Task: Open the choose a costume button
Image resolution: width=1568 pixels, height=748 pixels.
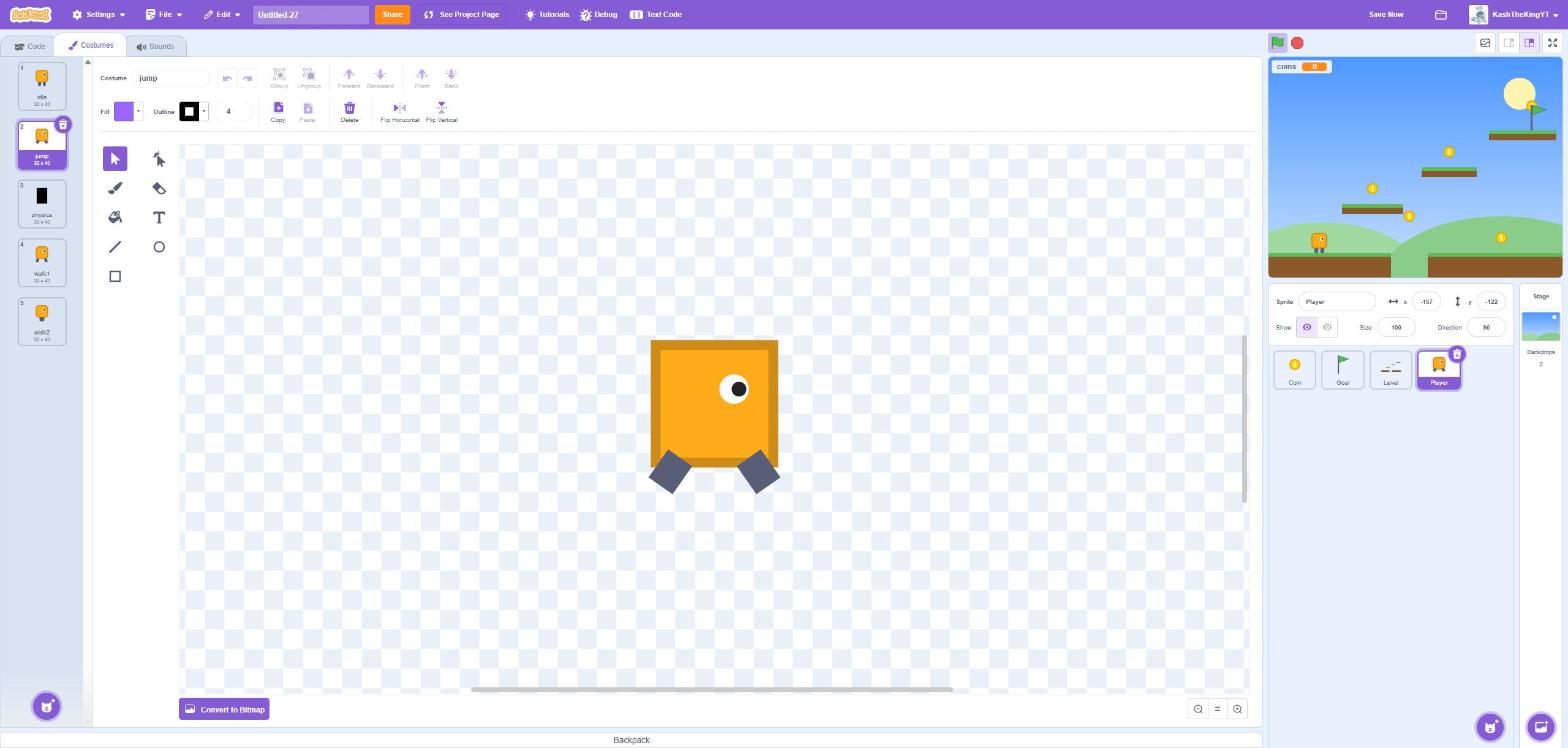Action: (46, 706)
